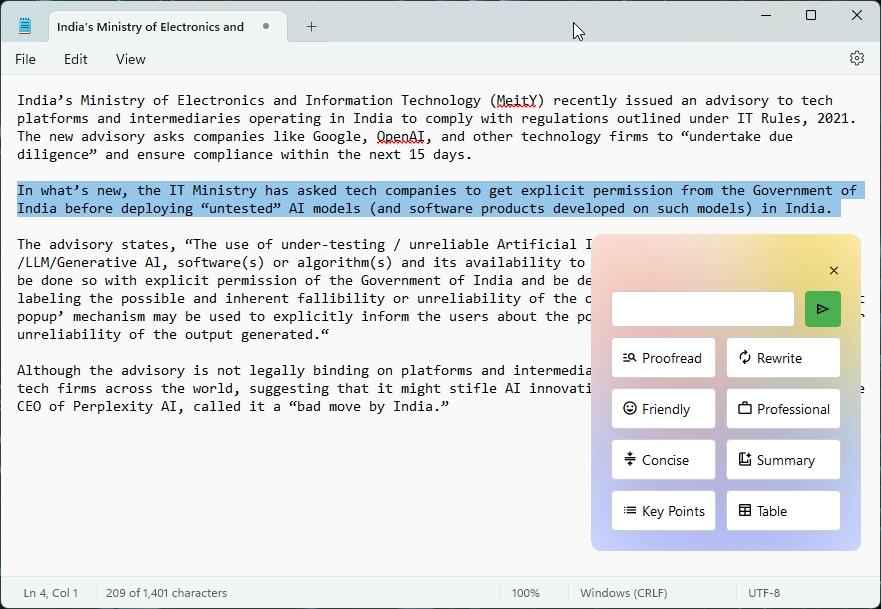Open the File menu
Image resolution: width=881 pixels, height=609 pixels.
pos(25,59)
